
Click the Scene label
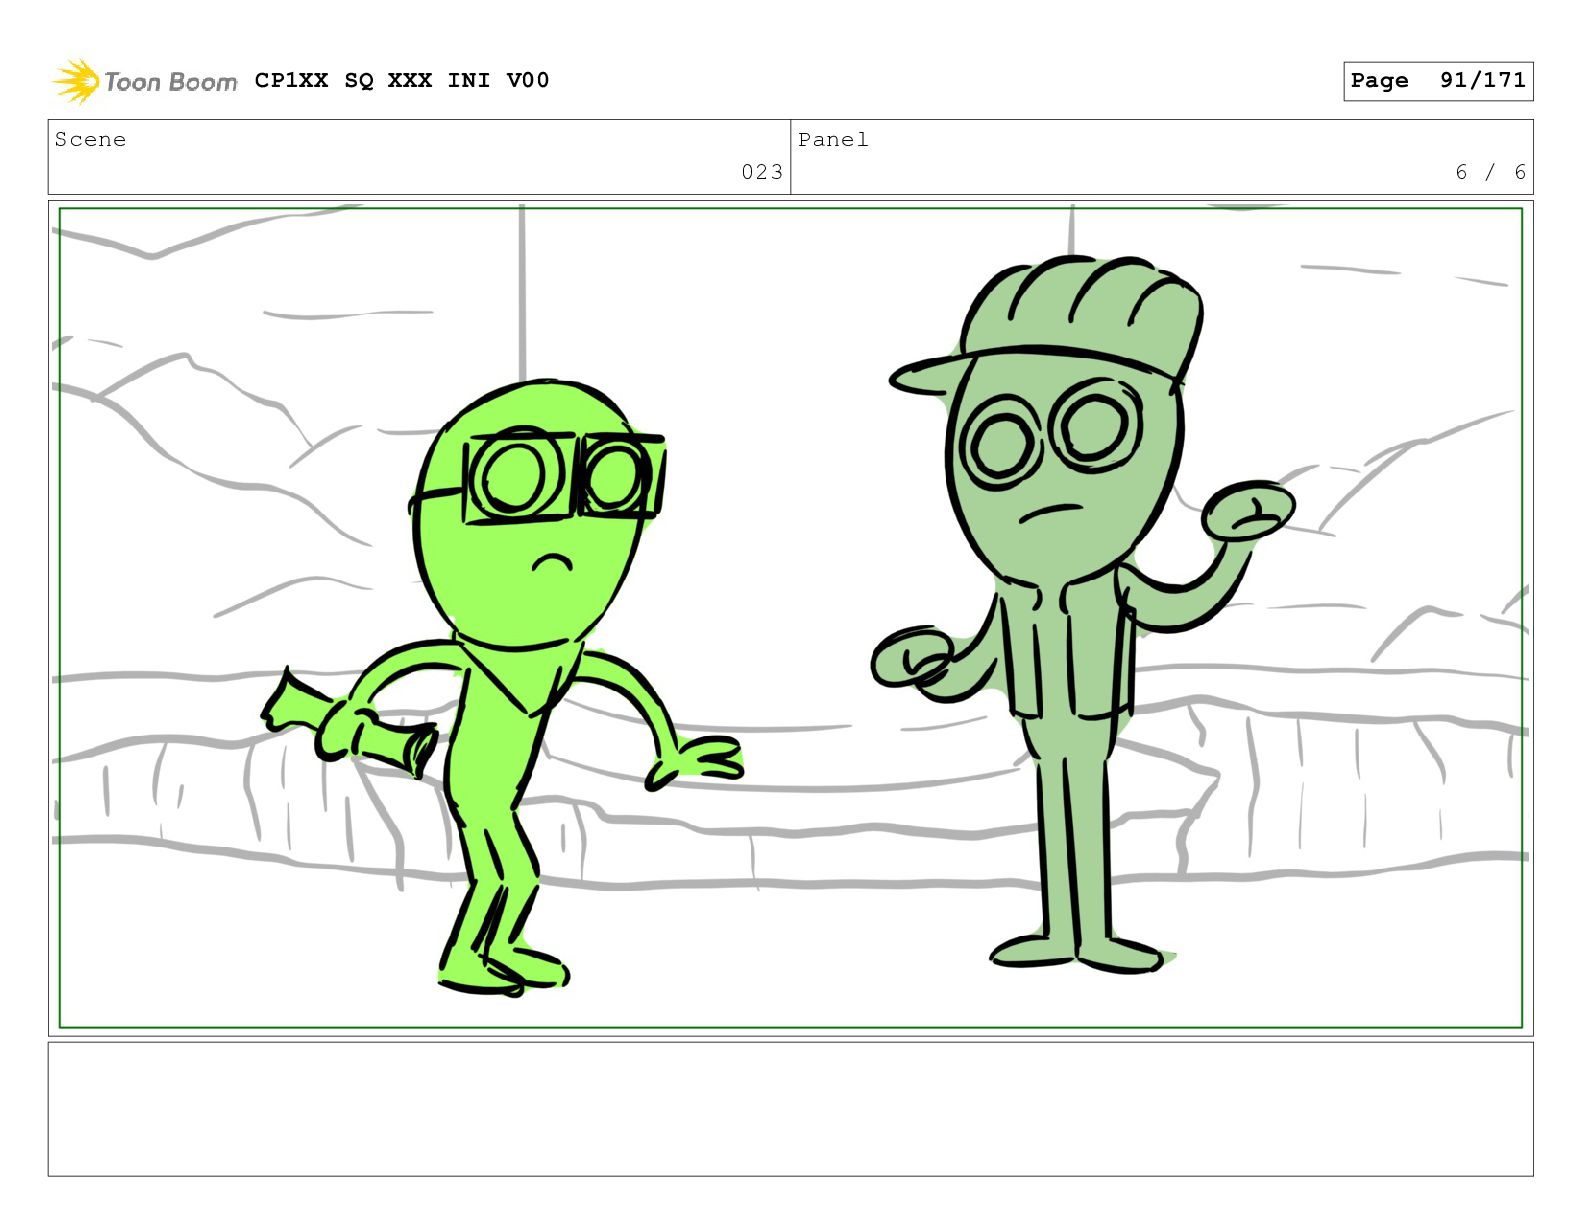coord(91,140)
